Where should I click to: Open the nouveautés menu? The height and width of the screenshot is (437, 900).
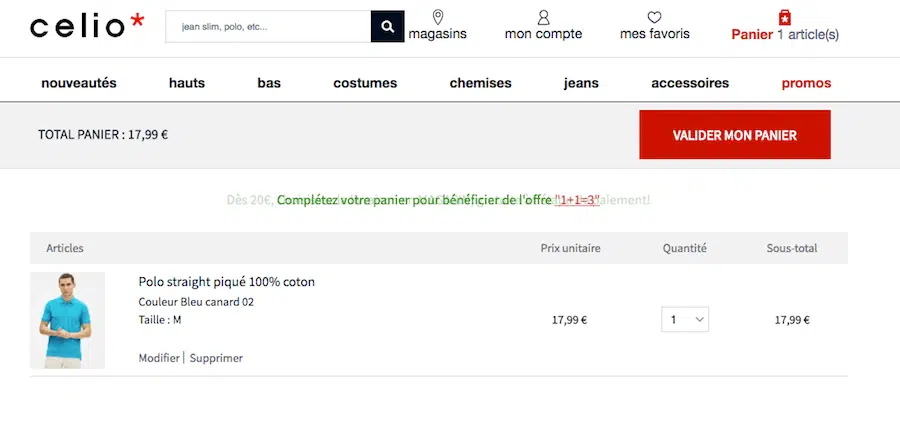(79, 83)
